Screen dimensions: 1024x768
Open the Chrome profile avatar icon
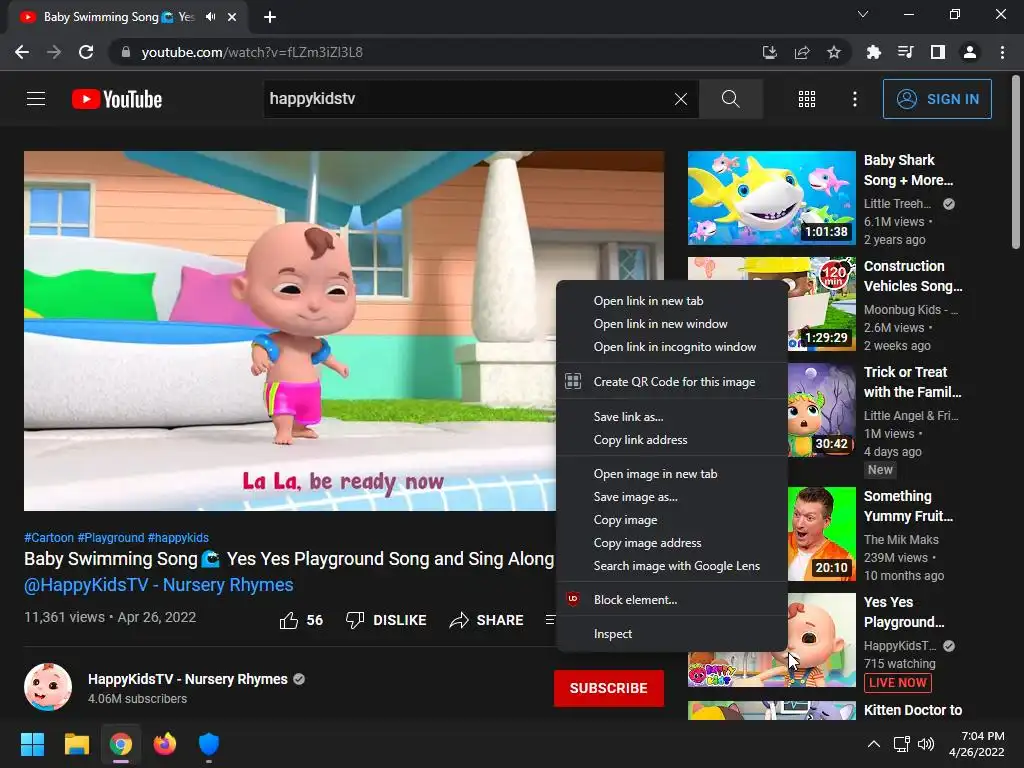(x=970, y=52)
